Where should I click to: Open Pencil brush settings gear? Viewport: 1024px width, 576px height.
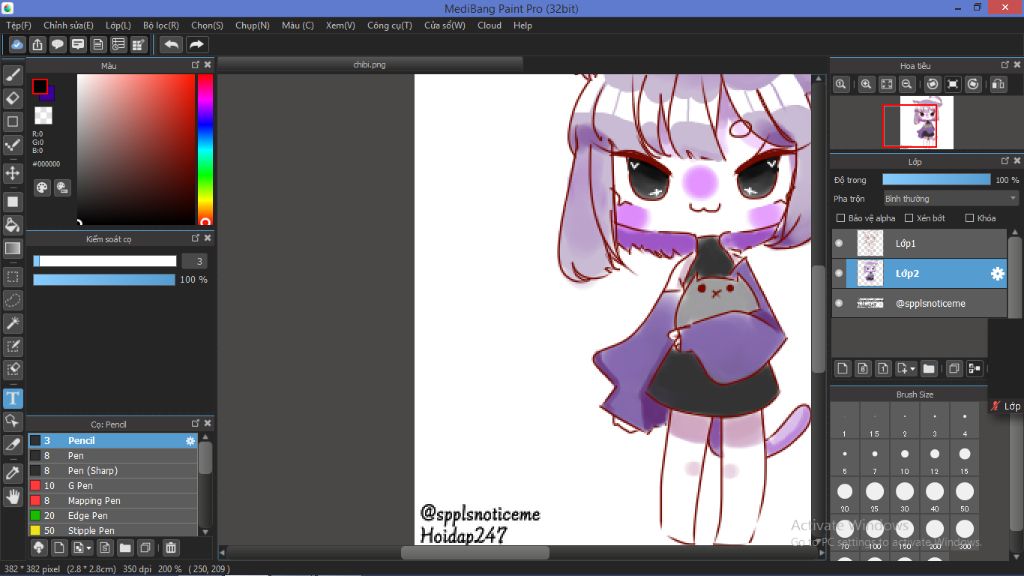click(190, 441)
